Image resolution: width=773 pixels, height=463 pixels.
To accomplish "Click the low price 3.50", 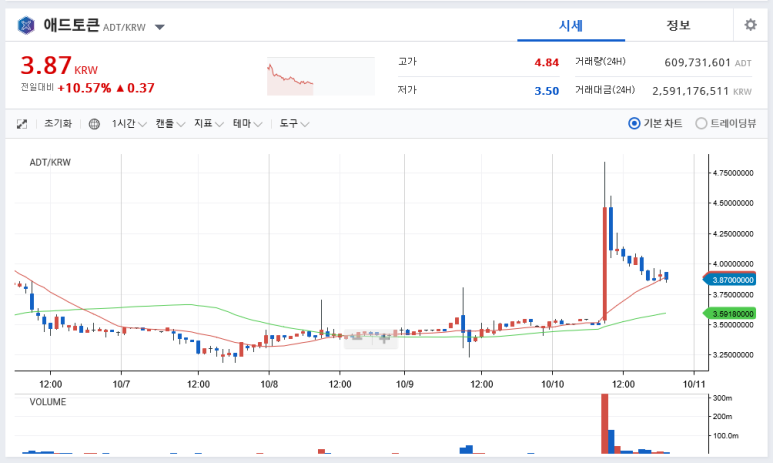I will pyautogui.click(x=547, y=91).
